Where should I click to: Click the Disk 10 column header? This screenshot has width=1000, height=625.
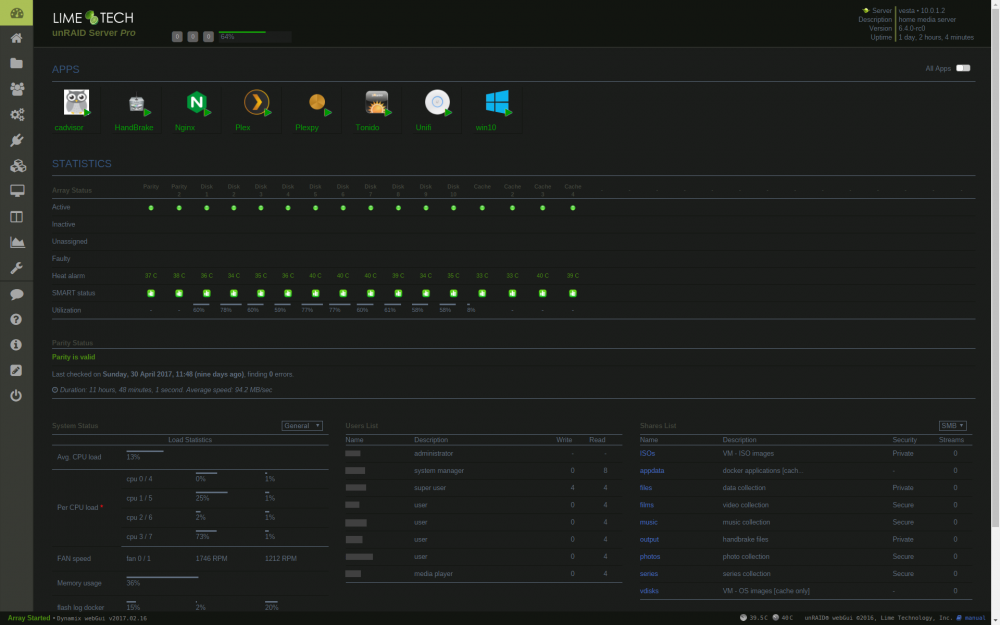453,190
